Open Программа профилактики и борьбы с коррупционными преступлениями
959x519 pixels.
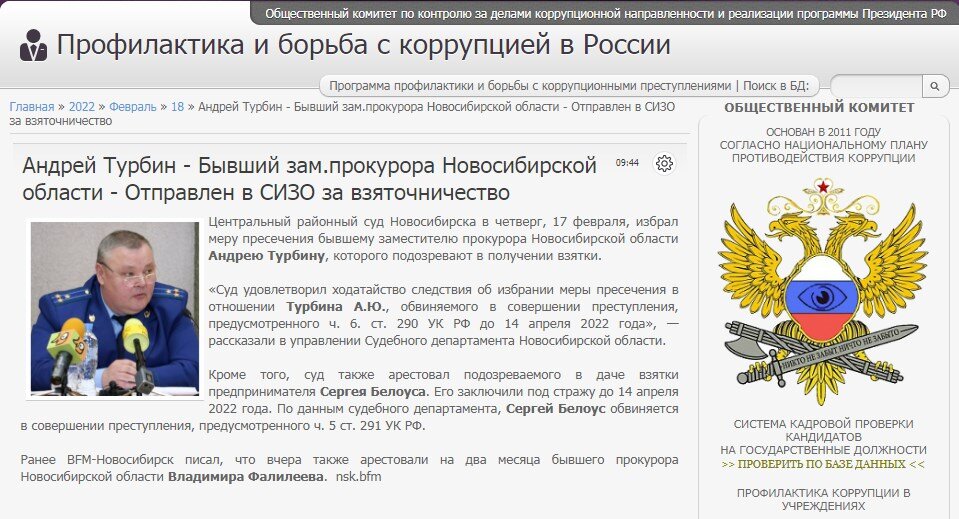[530, 86]
